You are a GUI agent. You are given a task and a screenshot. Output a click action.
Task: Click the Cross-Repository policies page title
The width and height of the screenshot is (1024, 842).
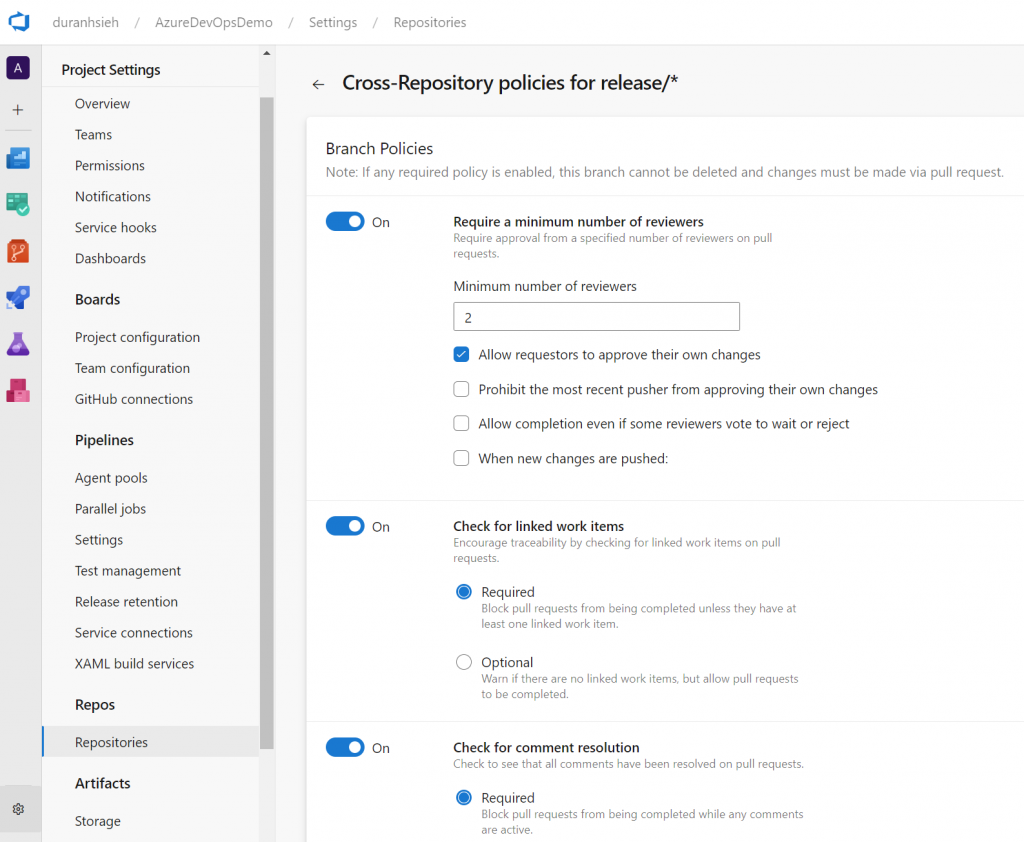(x=510, y=83)
